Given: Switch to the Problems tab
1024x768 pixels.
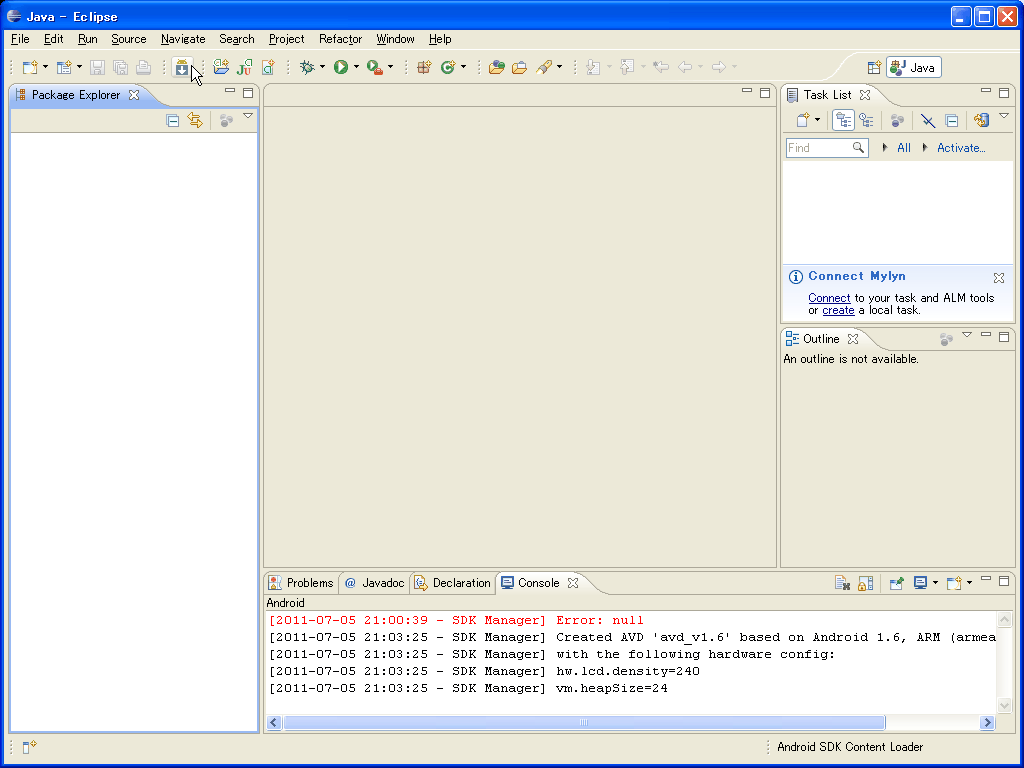Looking at the screenshot, I should coord(301,583).
